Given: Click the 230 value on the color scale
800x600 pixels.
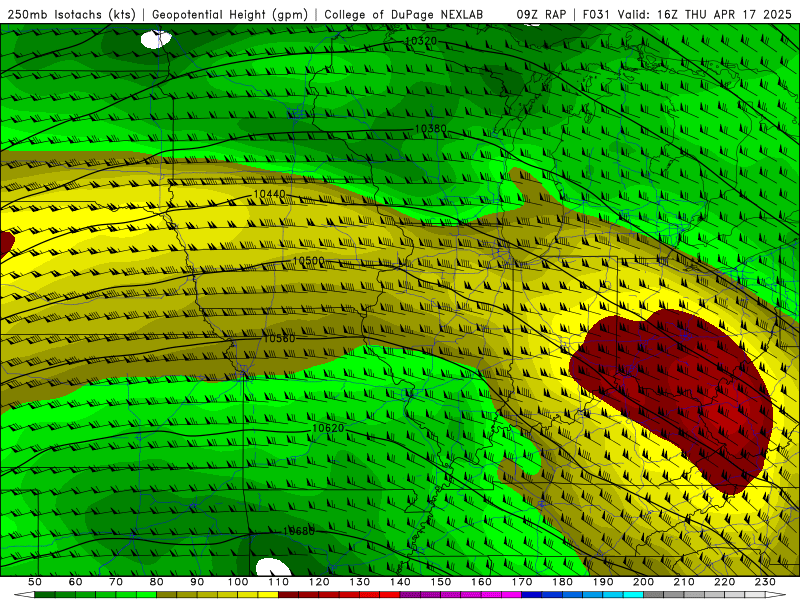Looking at the screenshot, I should 765,582.
